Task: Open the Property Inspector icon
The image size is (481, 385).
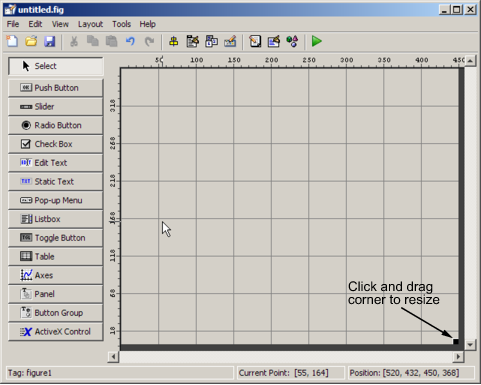Action: [273, 41]
